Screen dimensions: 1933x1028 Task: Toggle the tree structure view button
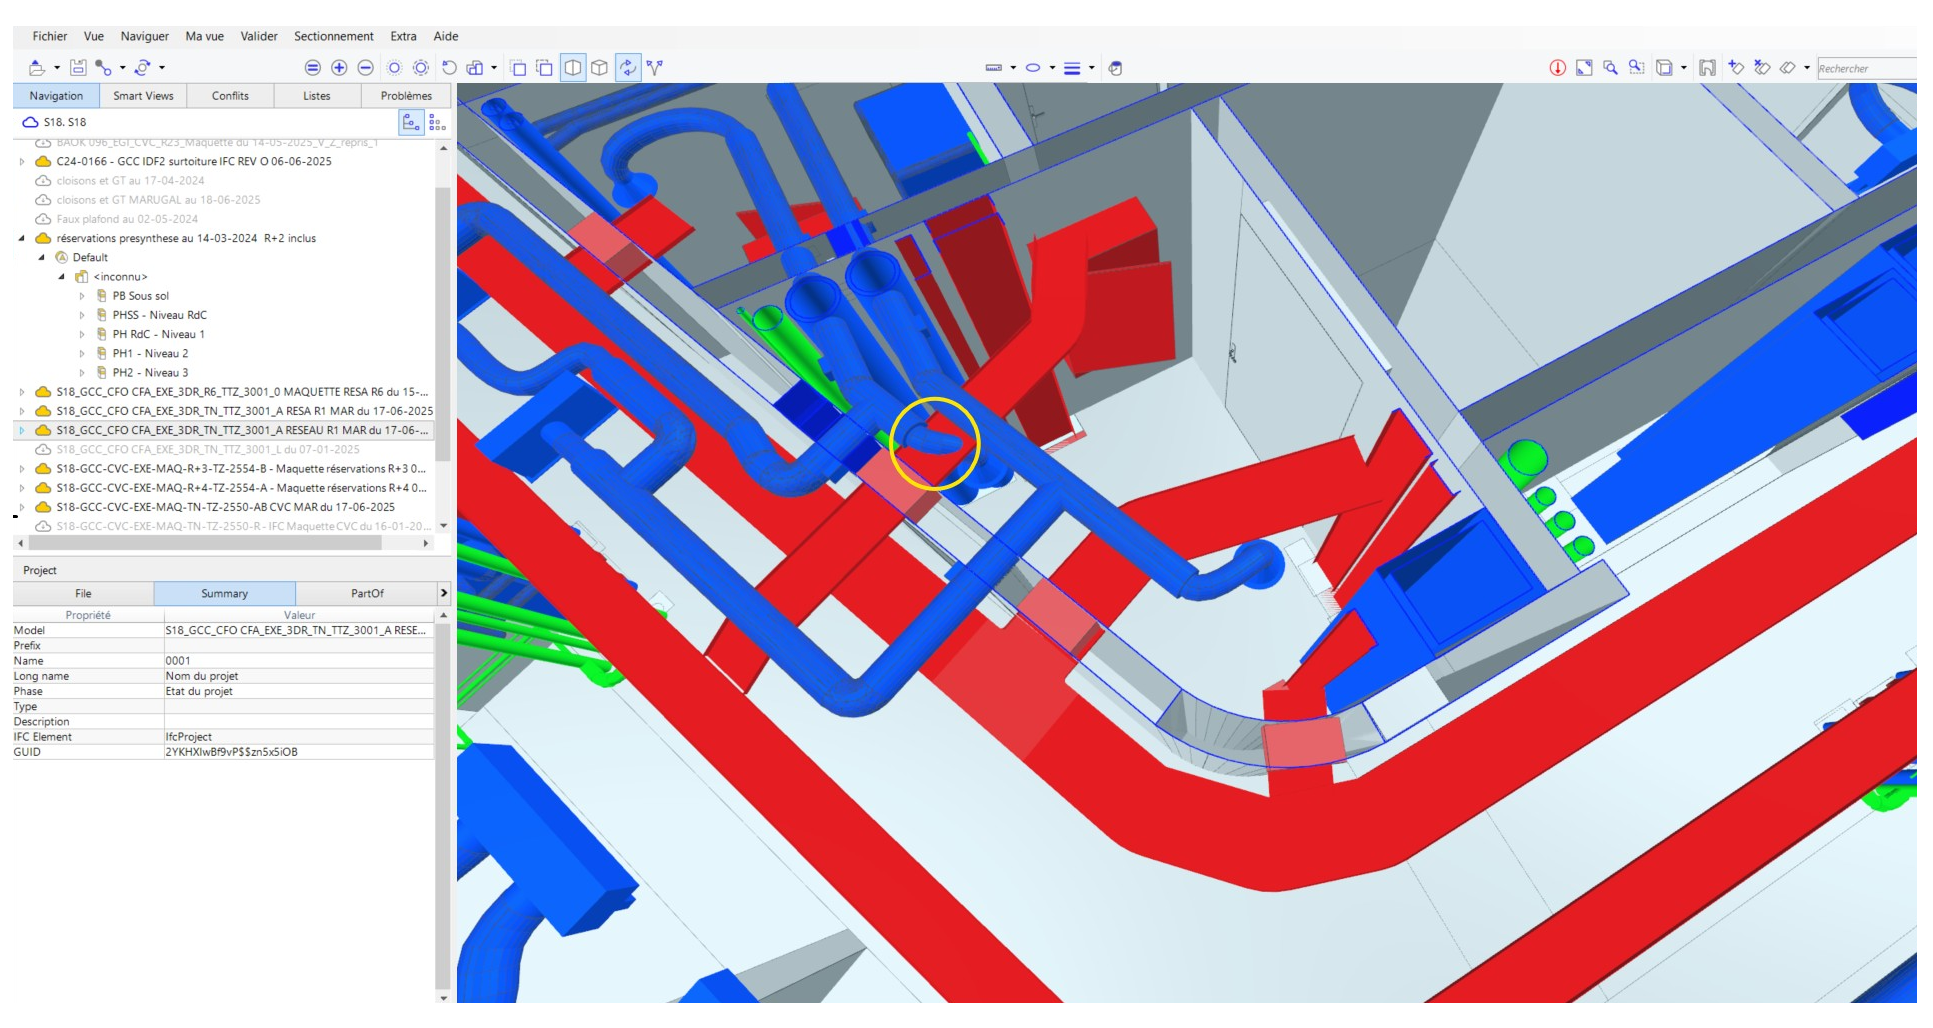[411, 122]
